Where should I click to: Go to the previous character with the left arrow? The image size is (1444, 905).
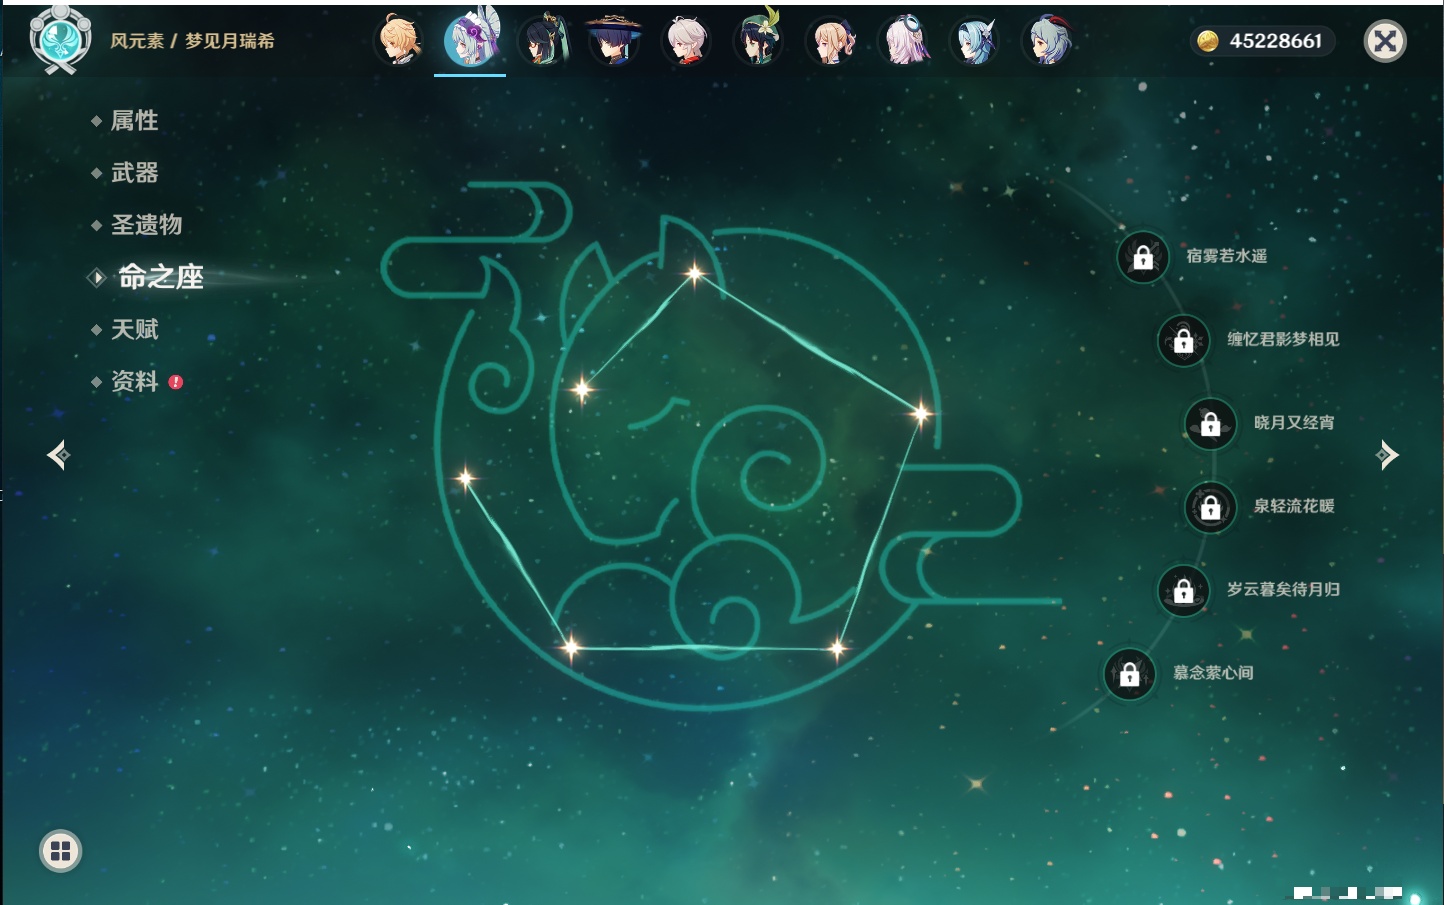(x=58, y=455)
